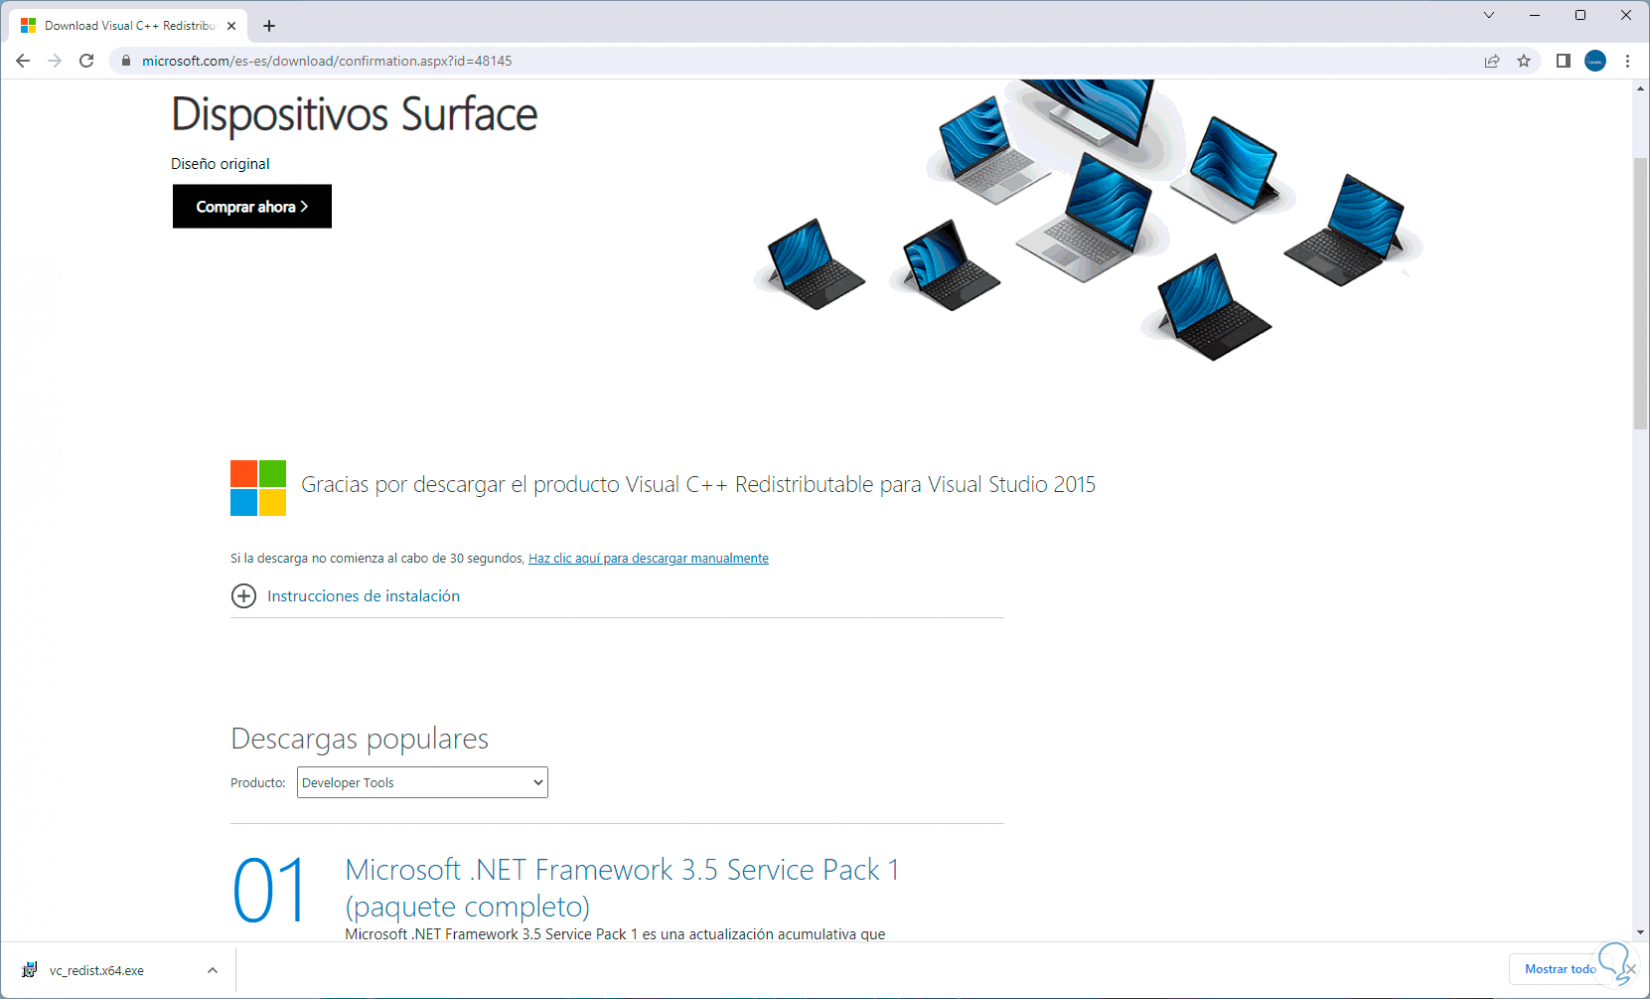Go back to the previous page
Image resolution: width=1650 pixels, height=999 pixels.
(x=23, y=61)
